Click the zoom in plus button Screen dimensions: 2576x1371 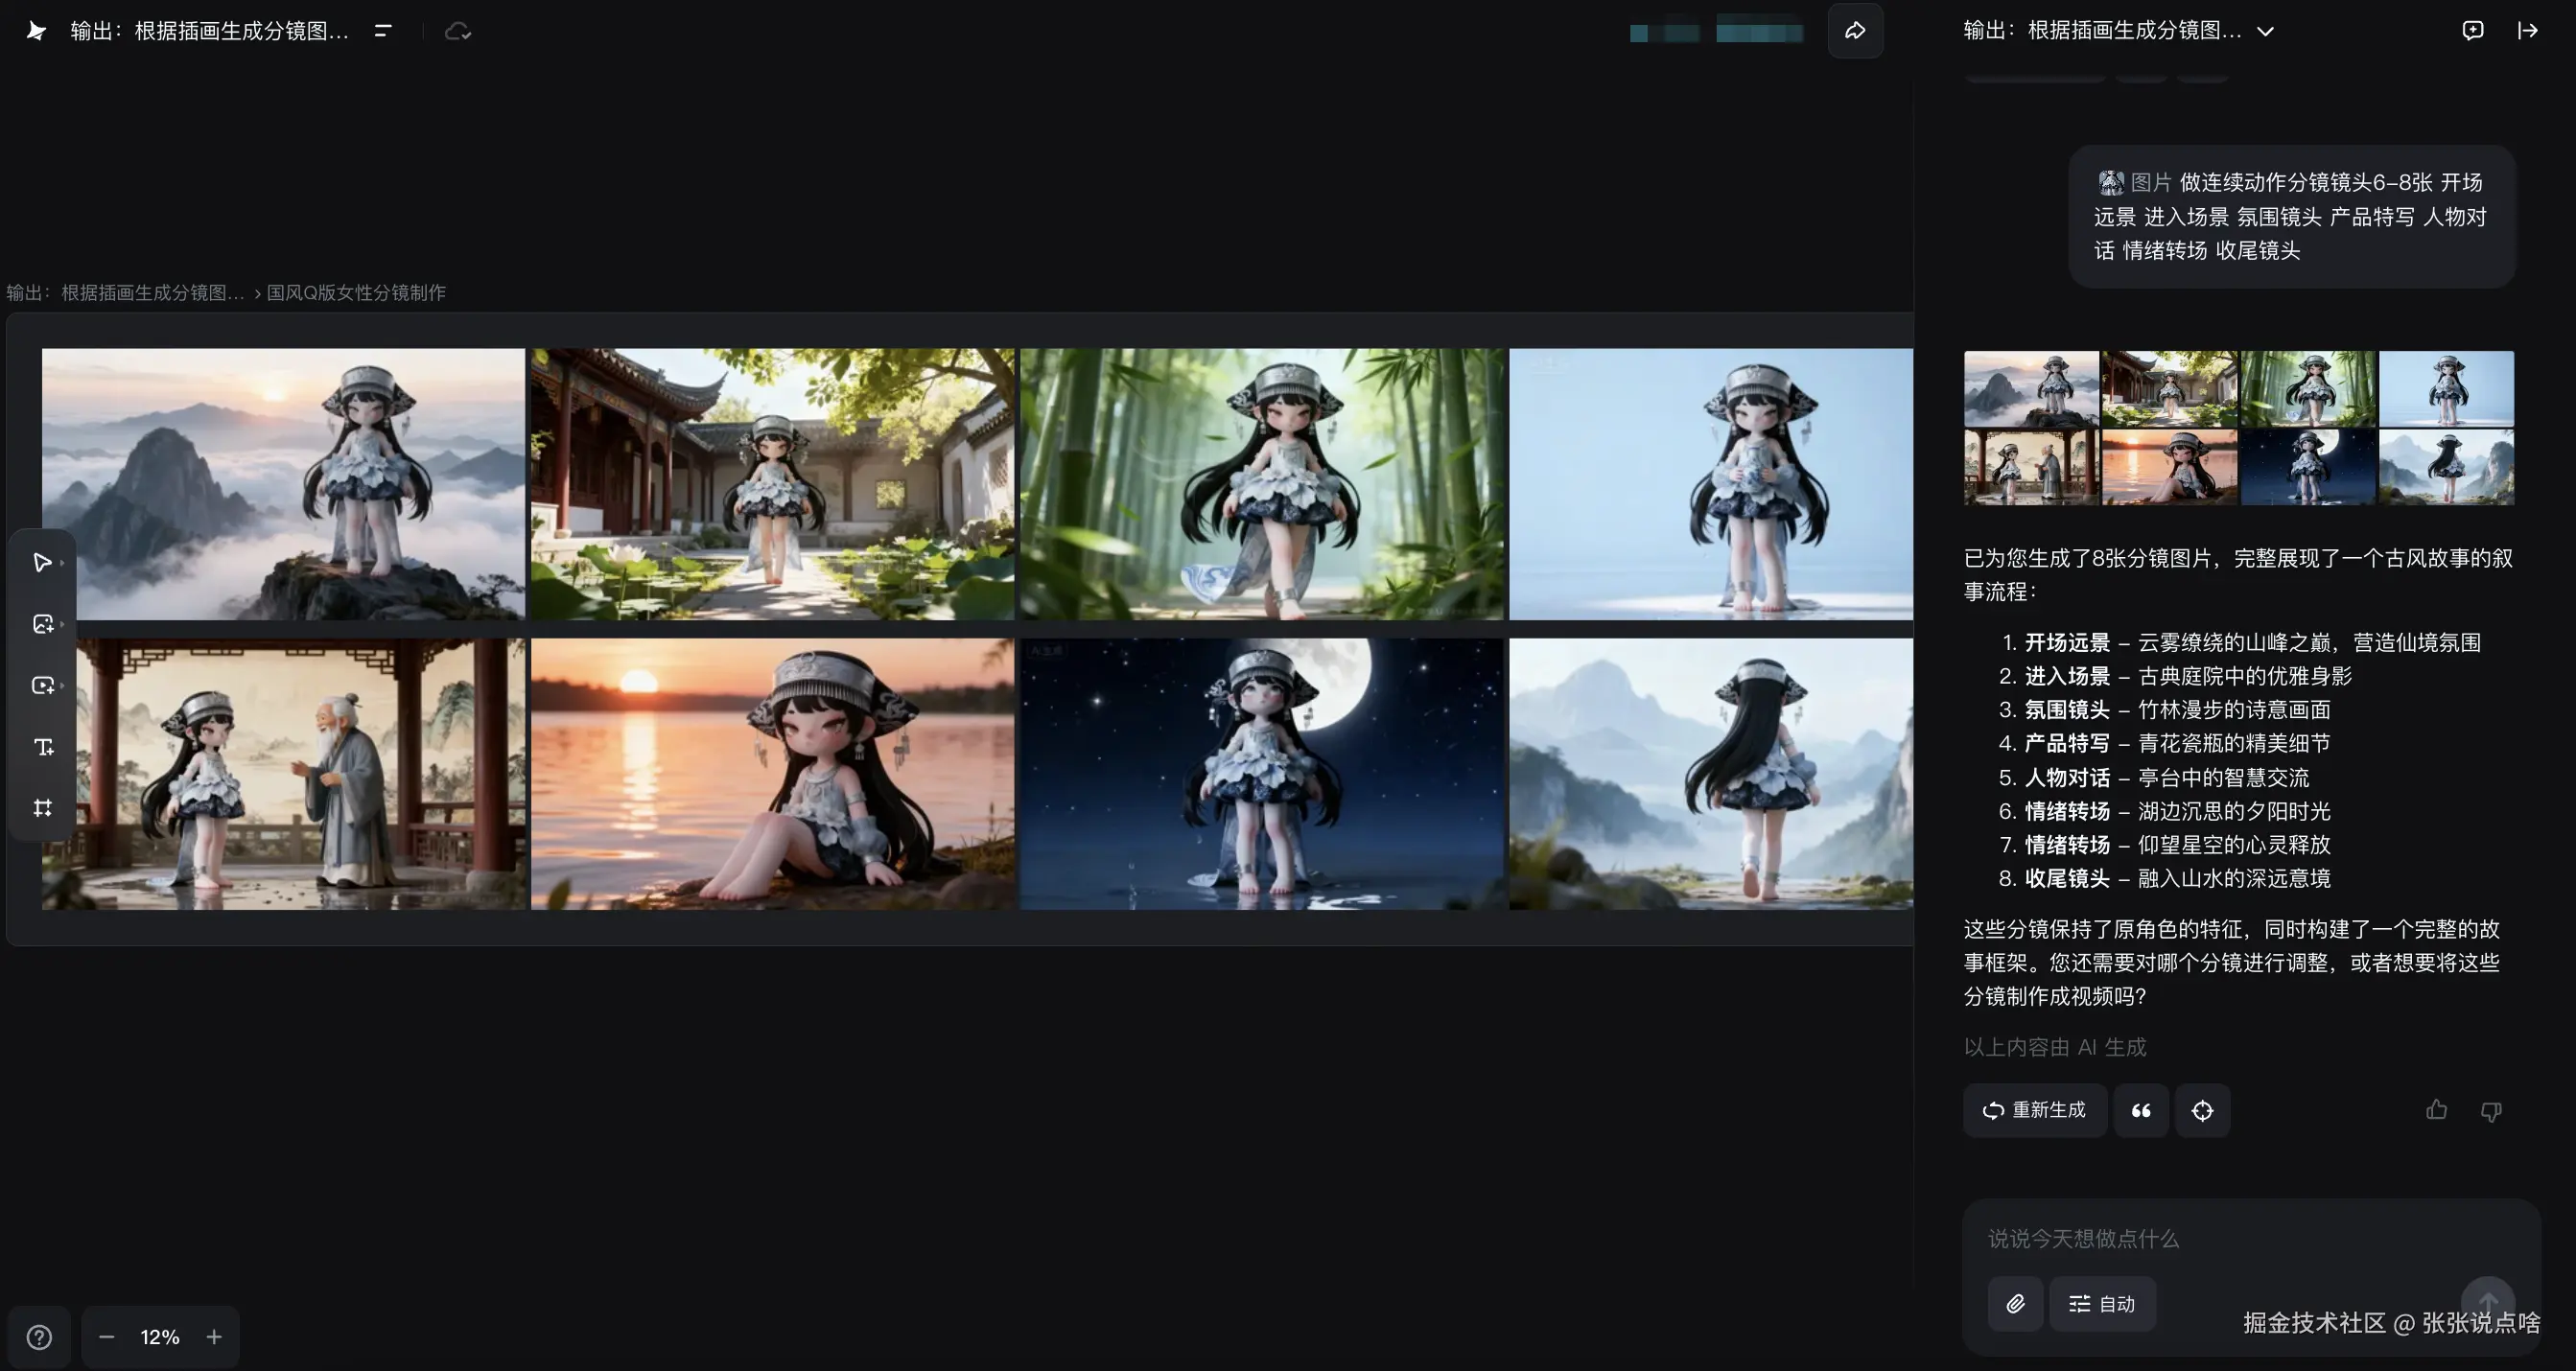(x=214, y=1338)
